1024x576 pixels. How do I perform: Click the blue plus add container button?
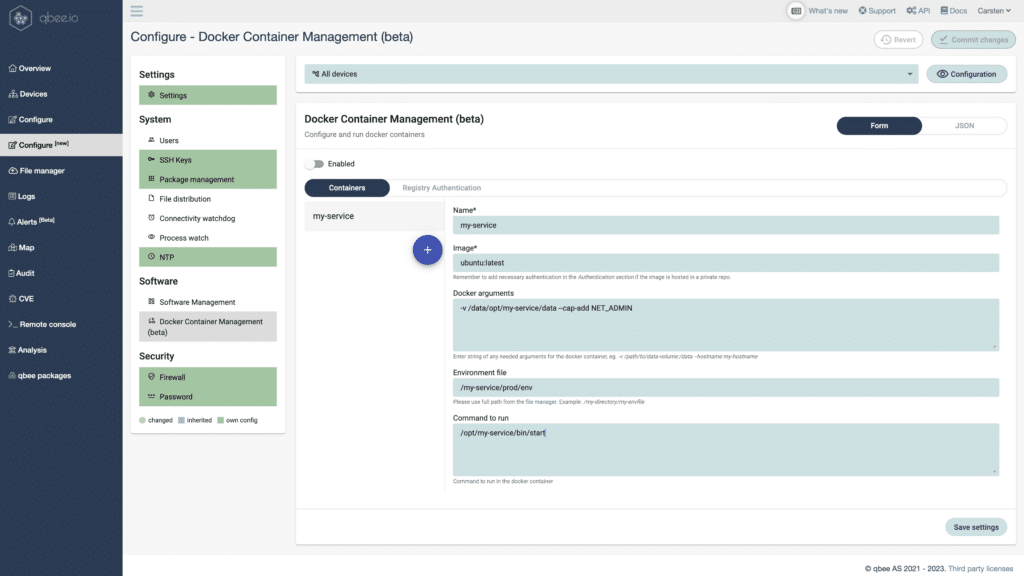[x=427, y=250]
